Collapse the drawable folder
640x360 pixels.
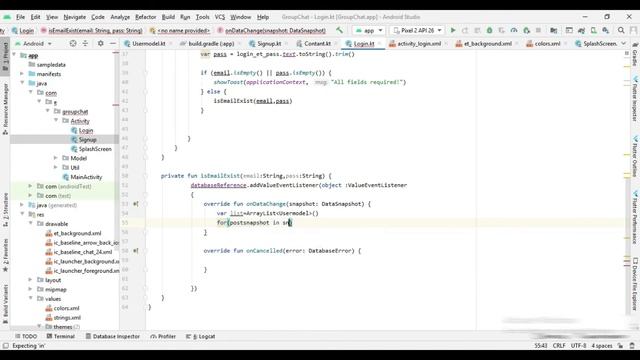(x=31, y=224)
